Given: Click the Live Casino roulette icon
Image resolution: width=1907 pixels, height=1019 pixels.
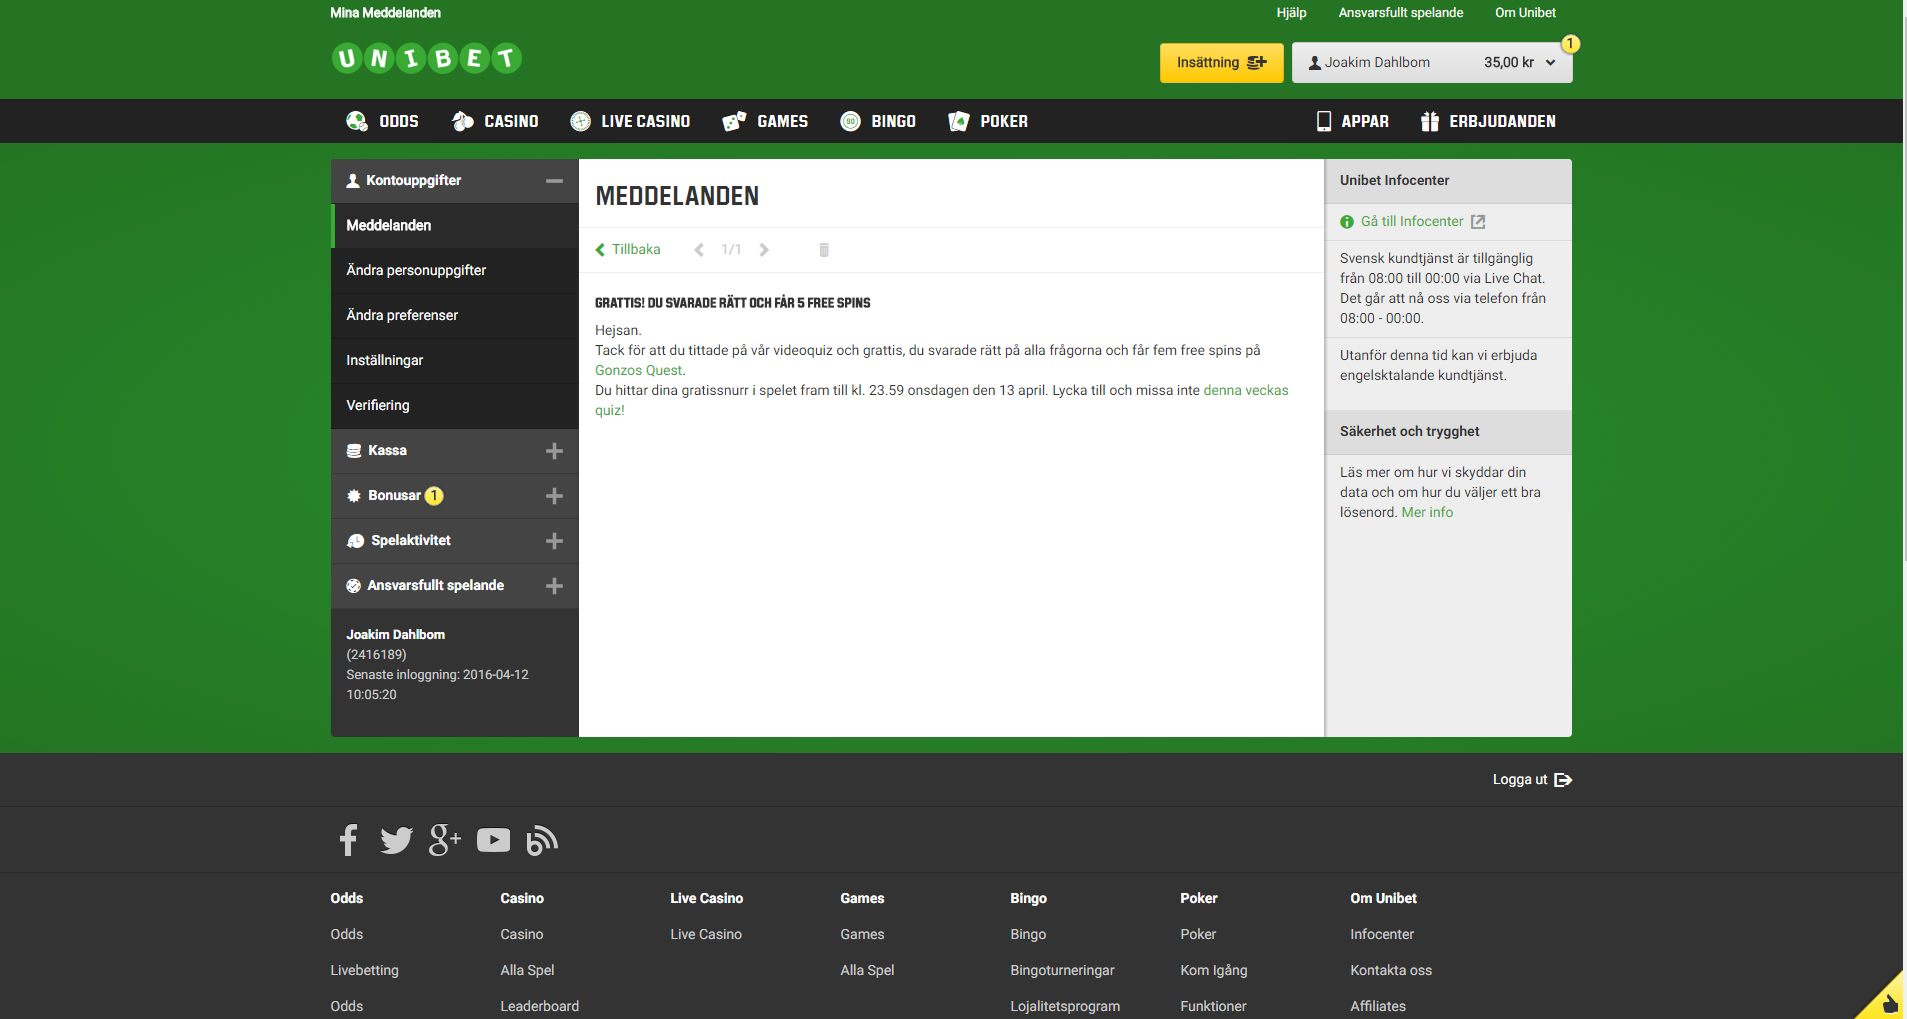Looking at the screenshot, I should pyautogui.click(x=580, y=121).
